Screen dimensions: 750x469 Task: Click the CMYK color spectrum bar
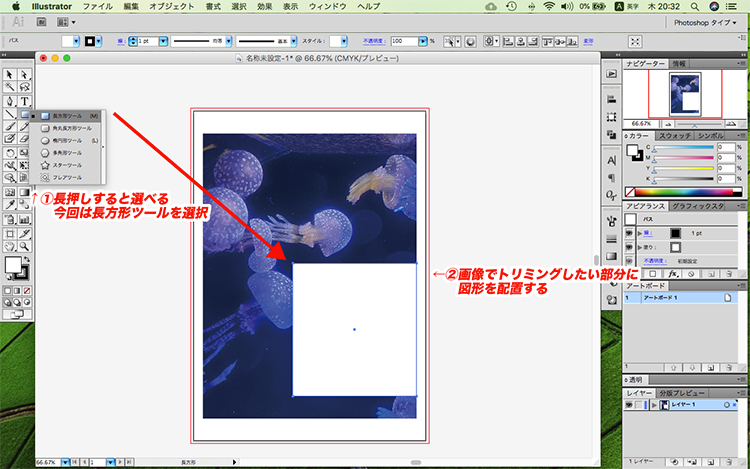[680, 192]
